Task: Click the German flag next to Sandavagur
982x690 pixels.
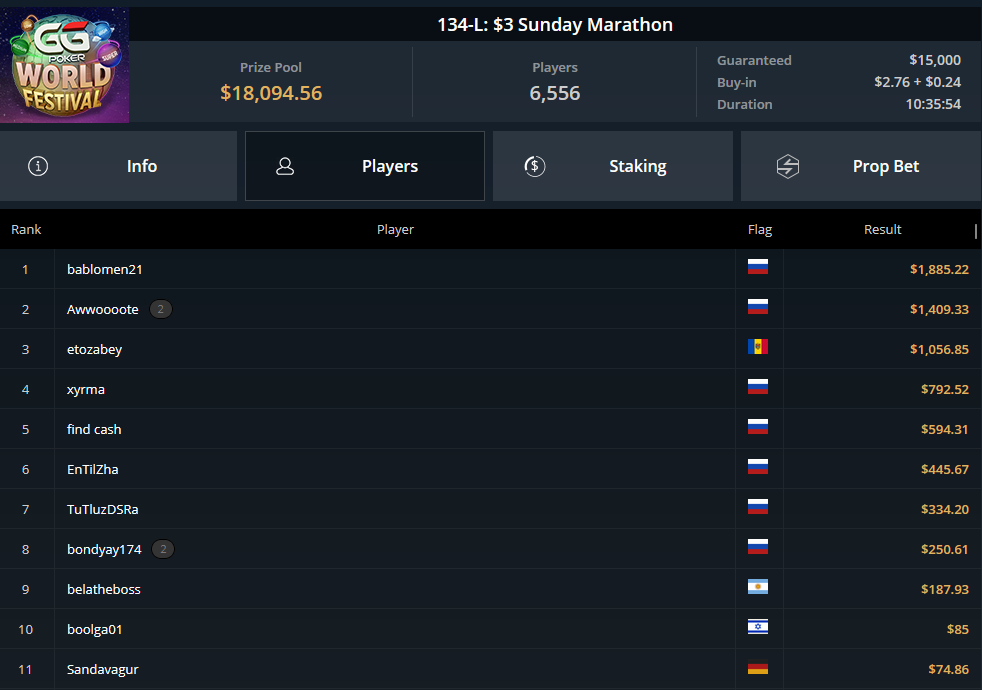Action: coord(758,667)
